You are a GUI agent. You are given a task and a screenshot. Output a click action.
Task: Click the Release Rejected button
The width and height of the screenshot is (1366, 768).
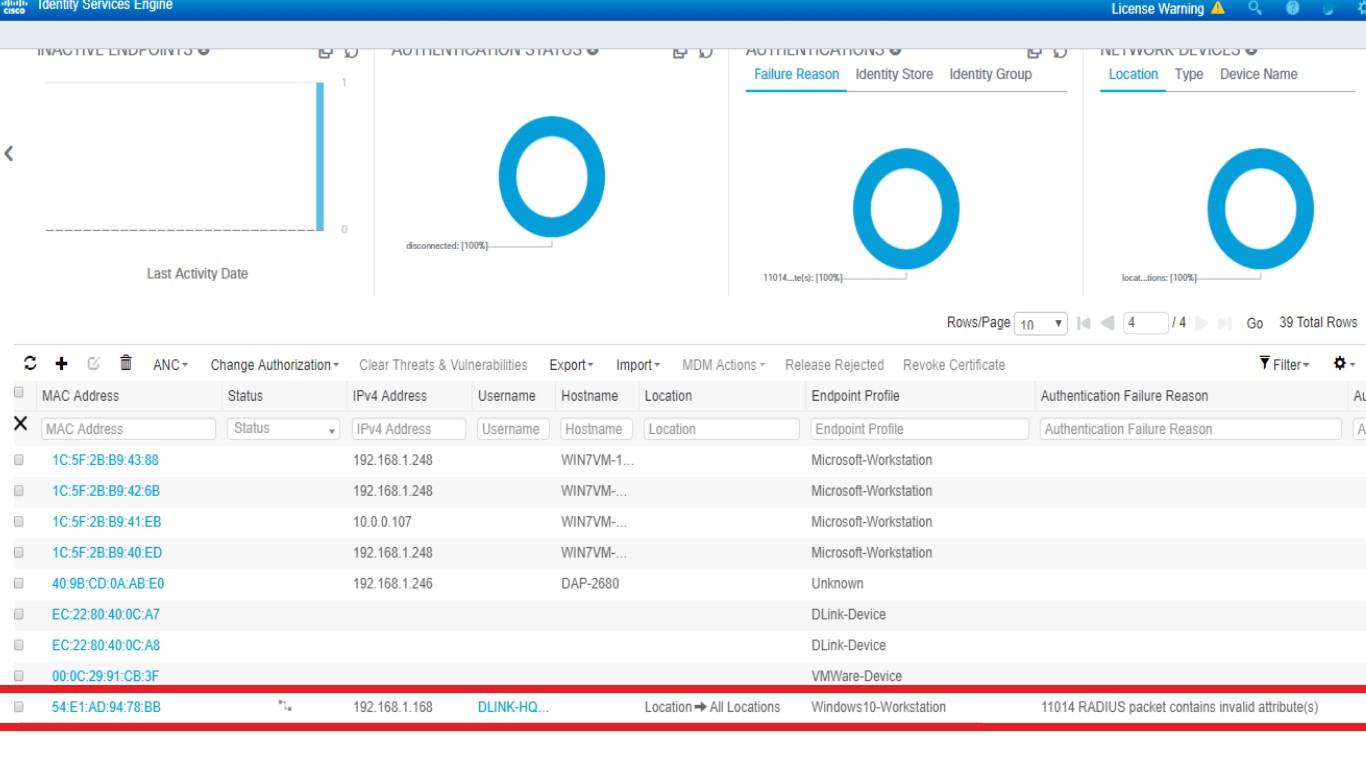[x=834, y=365]
